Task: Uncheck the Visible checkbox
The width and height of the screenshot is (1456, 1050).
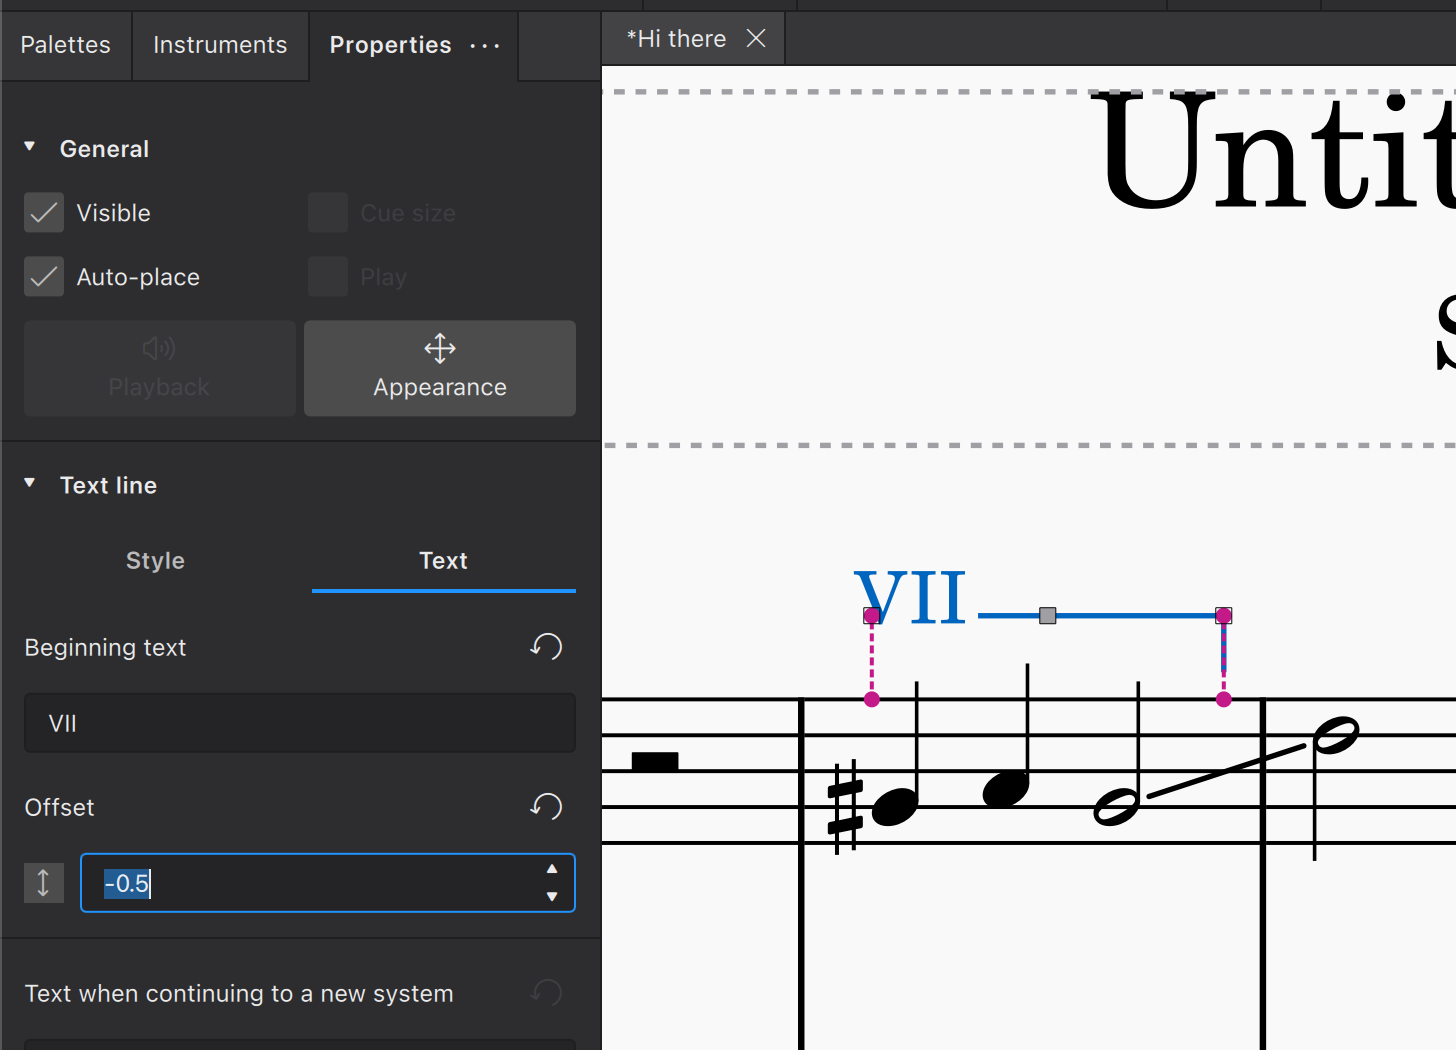Action: (43, 212)
